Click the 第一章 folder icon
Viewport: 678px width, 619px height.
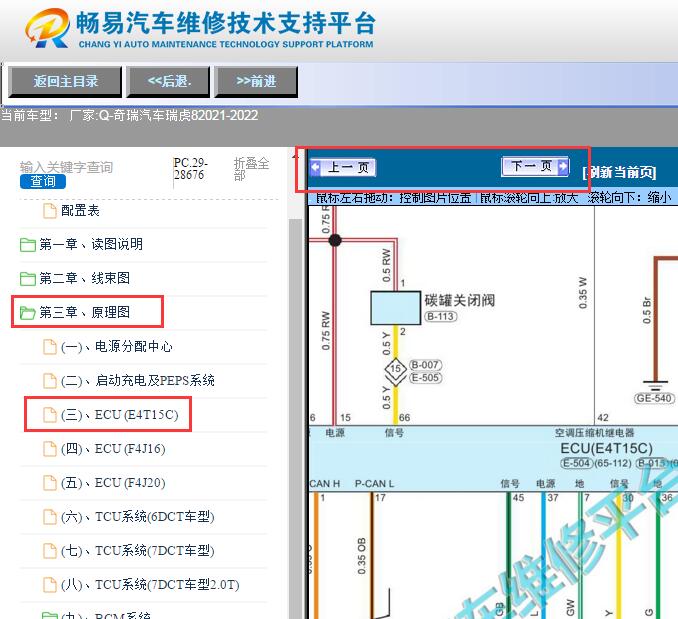pyautogui.click(x=28, y=245)
